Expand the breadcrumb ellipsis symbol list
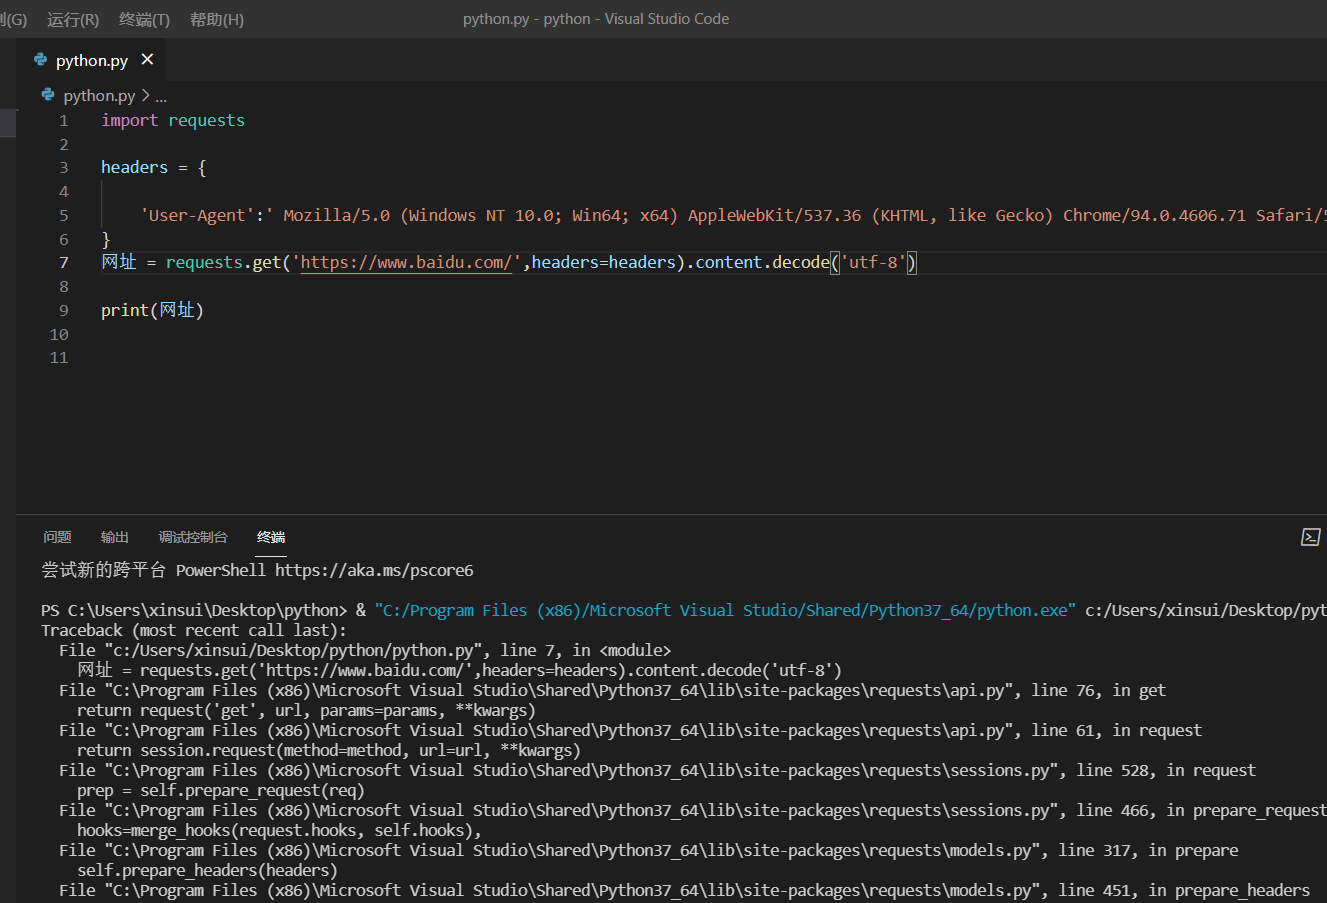 click(161, 96)
